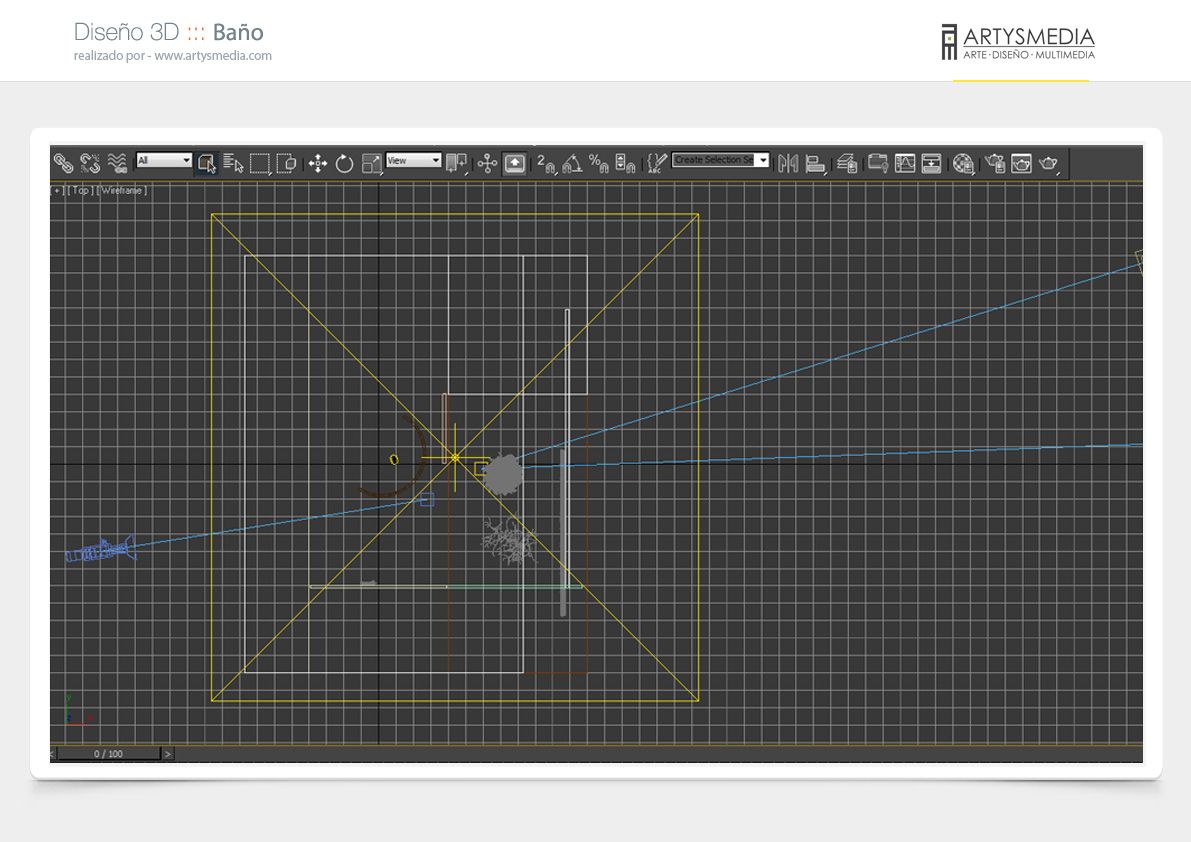Toggle Spinner Snap
This screenshot has height=842, width=1191.
point(625,163)
